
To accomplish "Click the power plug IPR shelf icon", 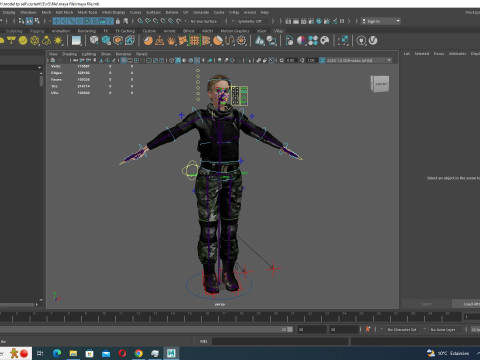I will (361, 41).
